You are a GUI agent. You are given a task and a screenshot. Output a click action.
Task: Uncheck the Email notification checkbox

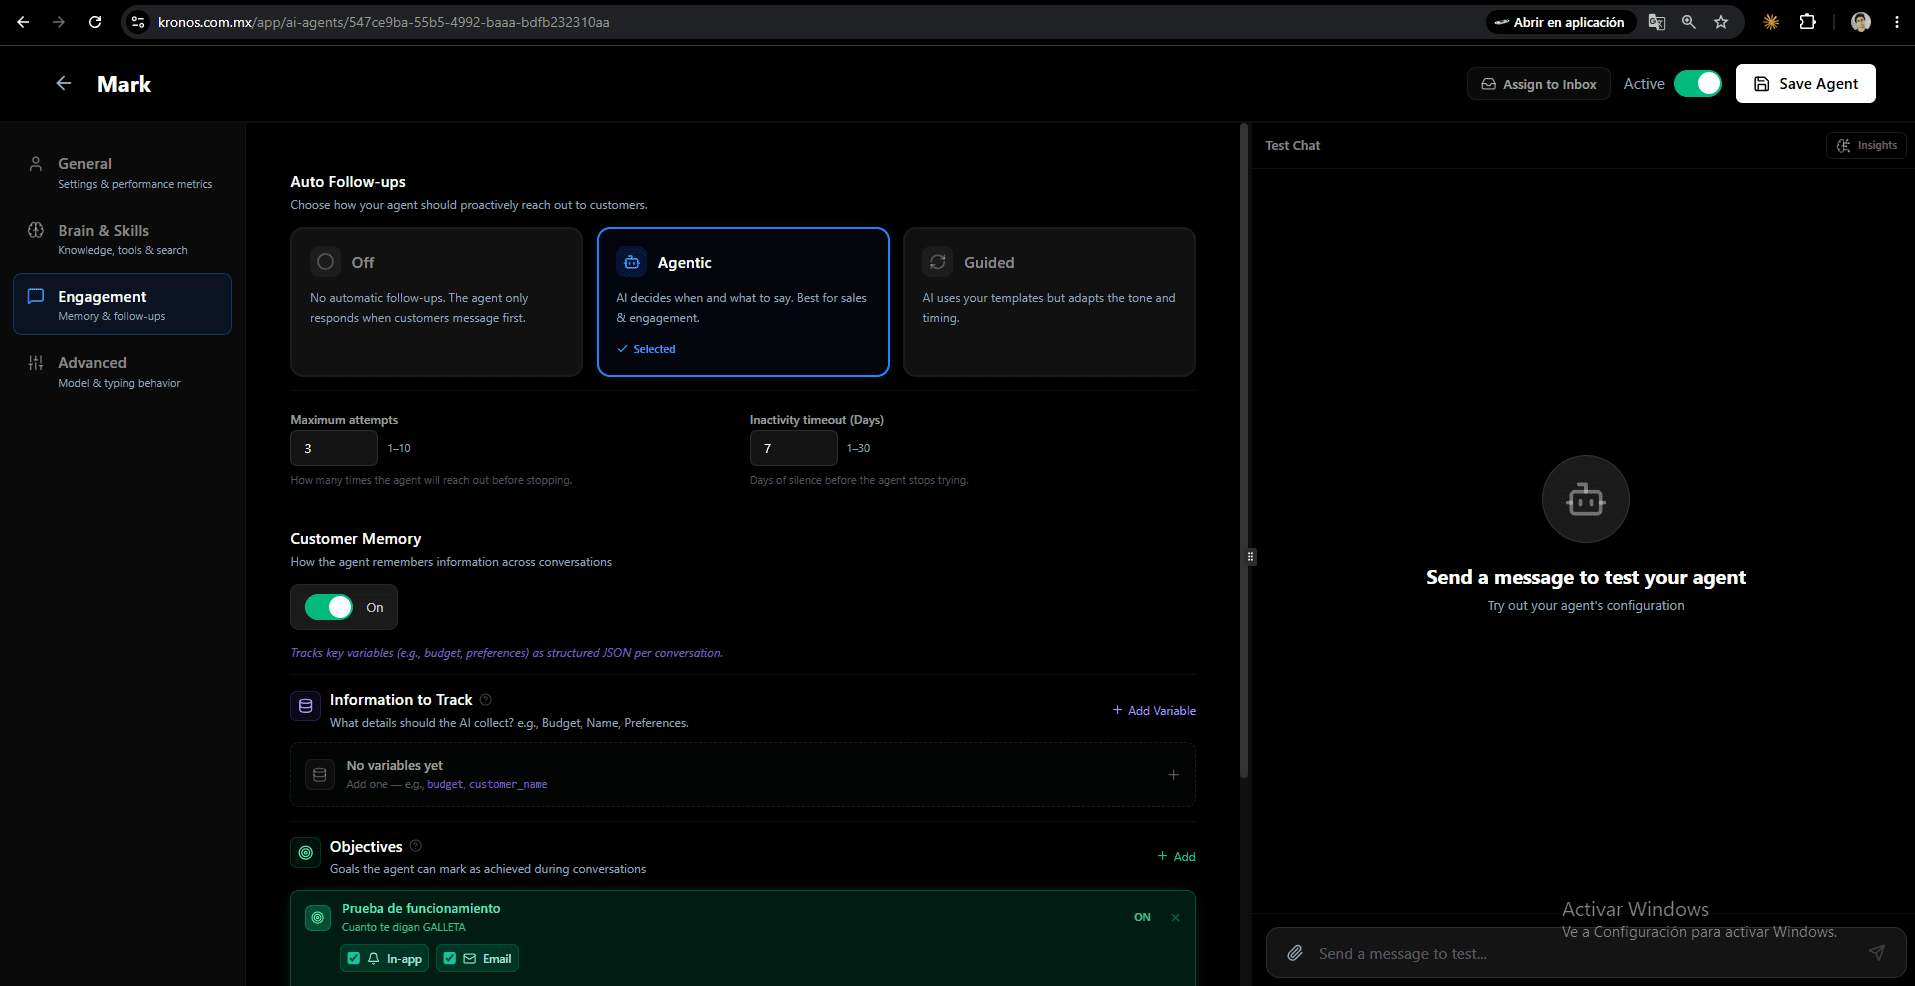click(450, 958)
